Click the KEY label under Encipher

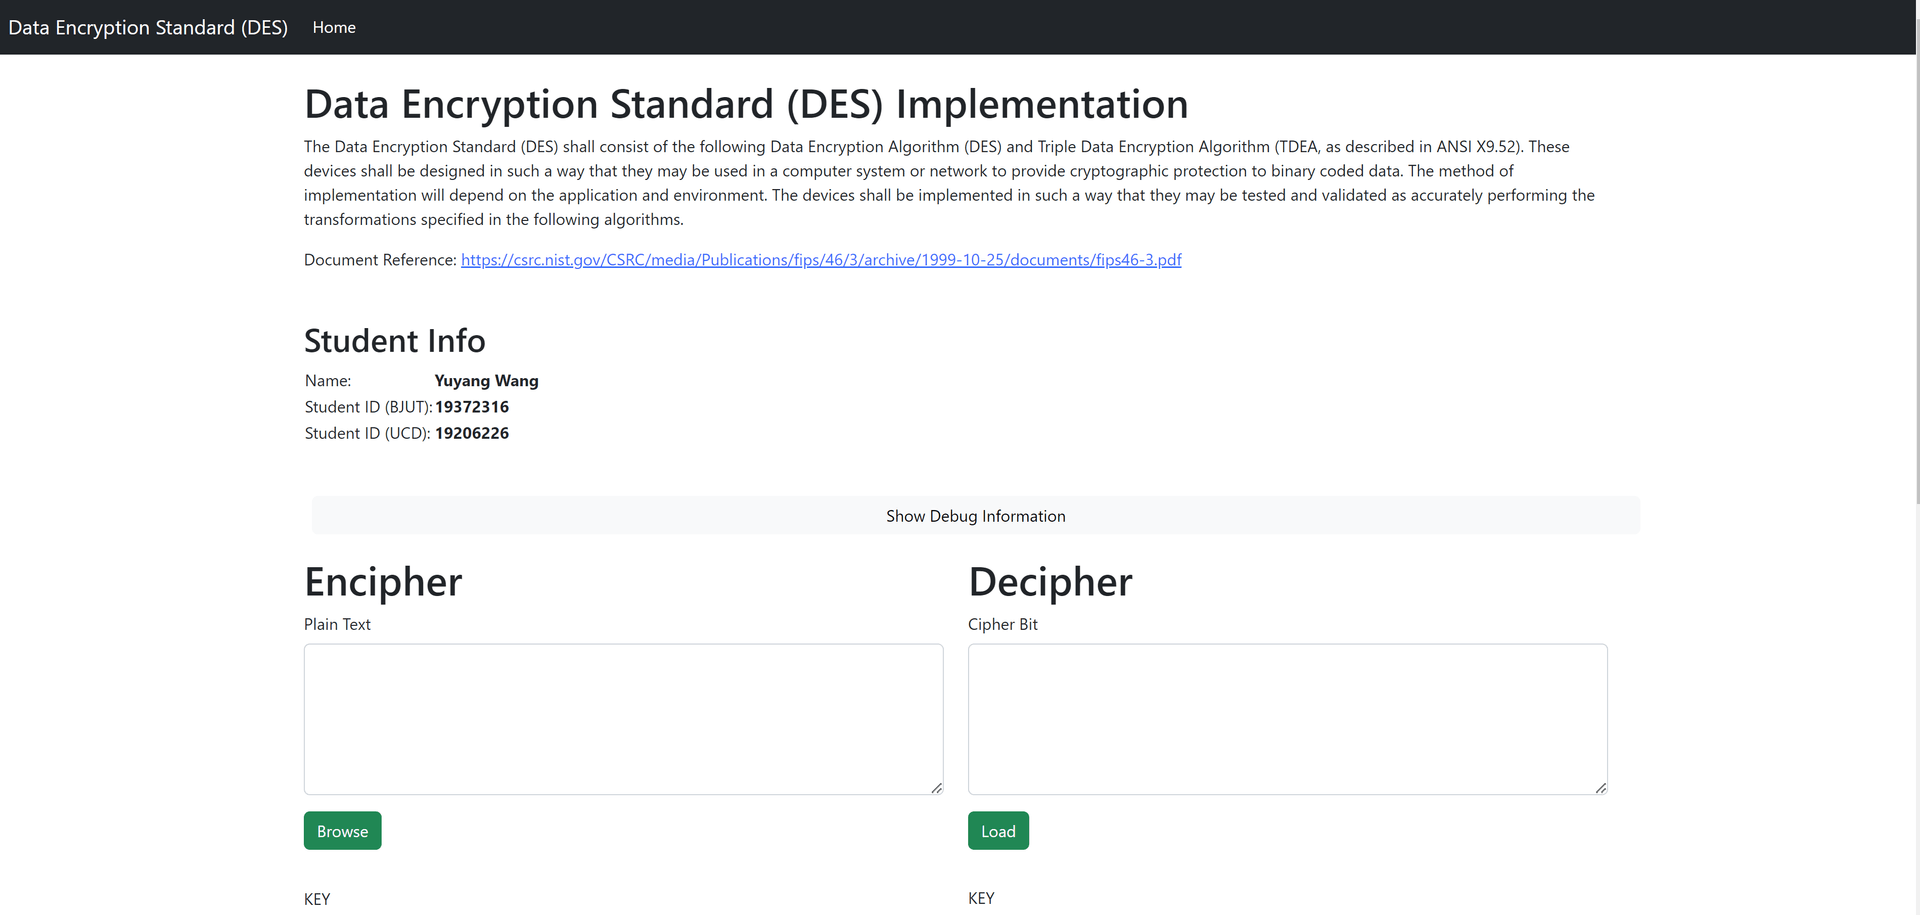[317, 899]
